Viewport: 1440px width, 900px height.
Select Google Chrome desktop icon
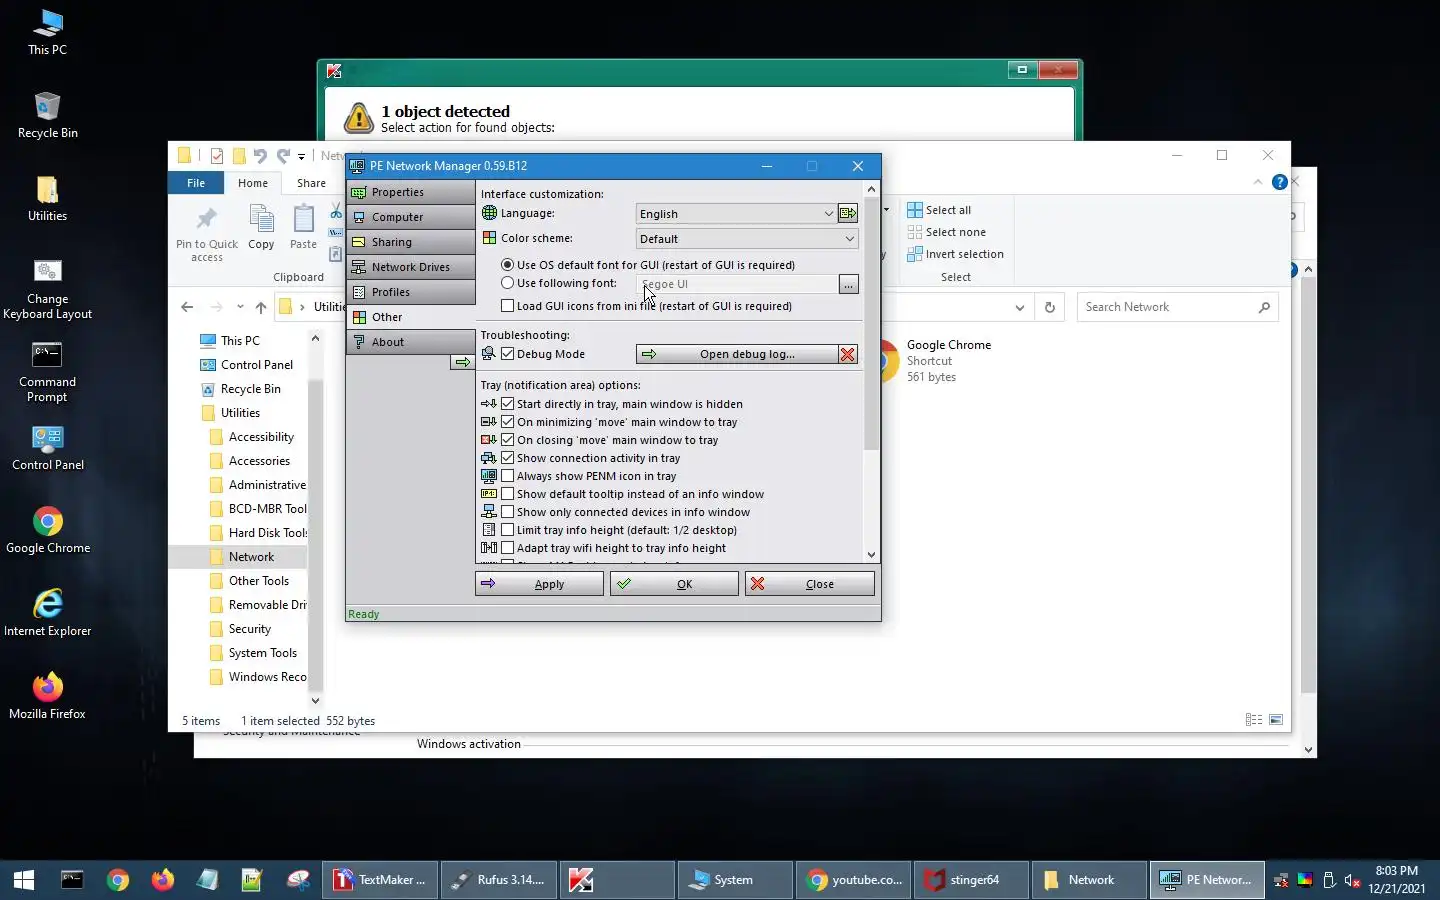pos(47,530)
